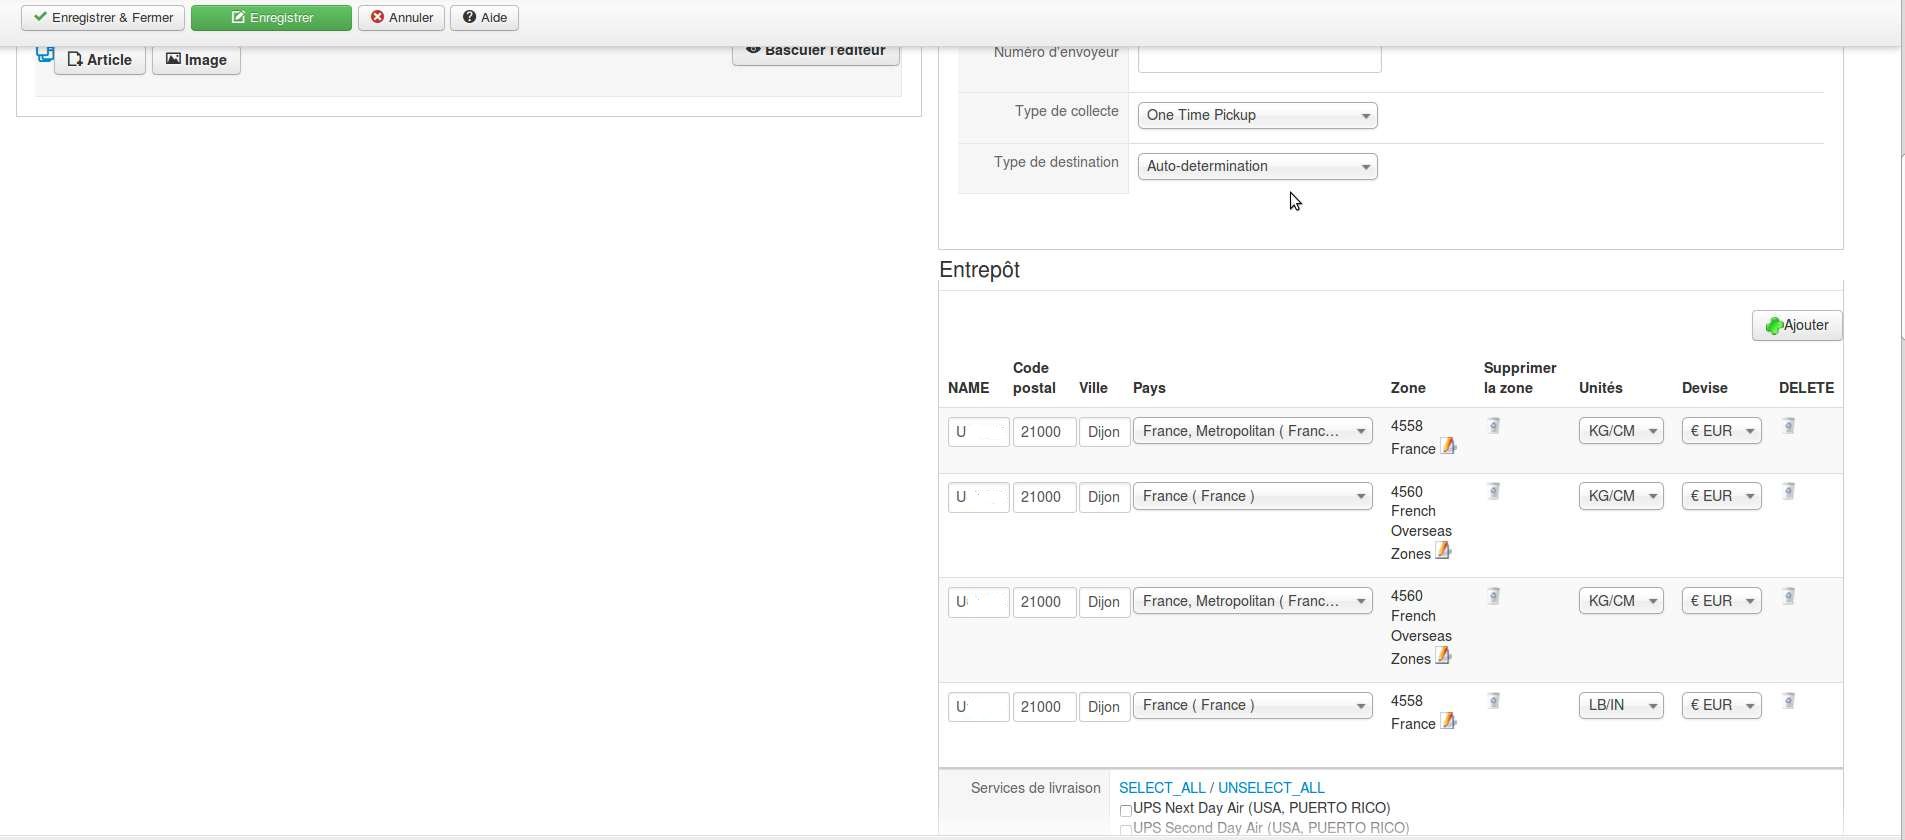1905x840 pixels.
Task: Click the Ville field in second warehouse row
Action: click(1104, 497)
